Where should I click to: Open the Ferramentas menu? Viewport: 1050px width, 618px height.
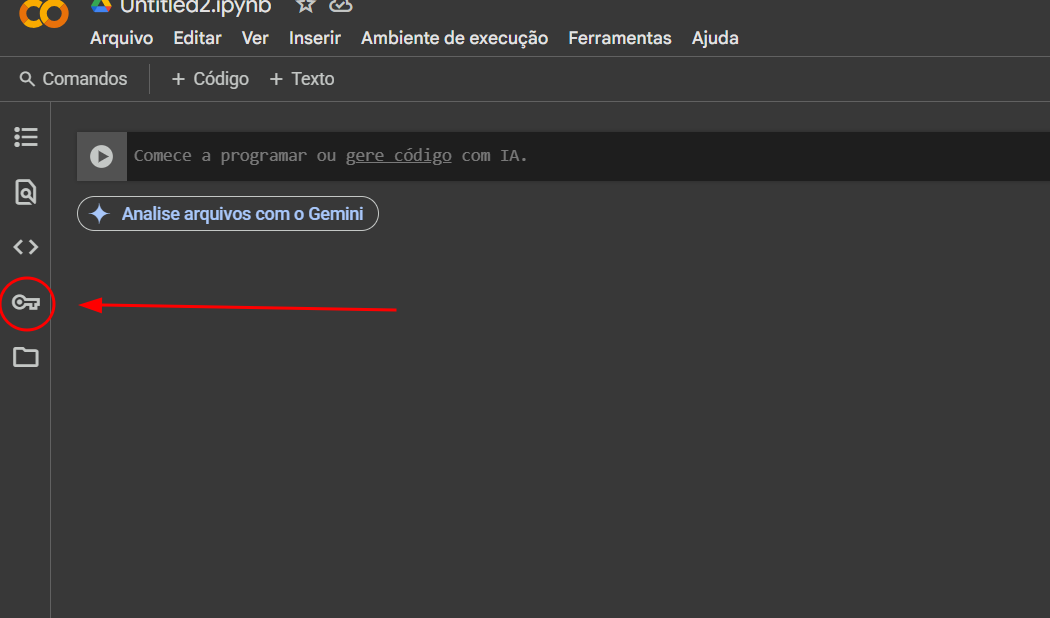[619, 38]
